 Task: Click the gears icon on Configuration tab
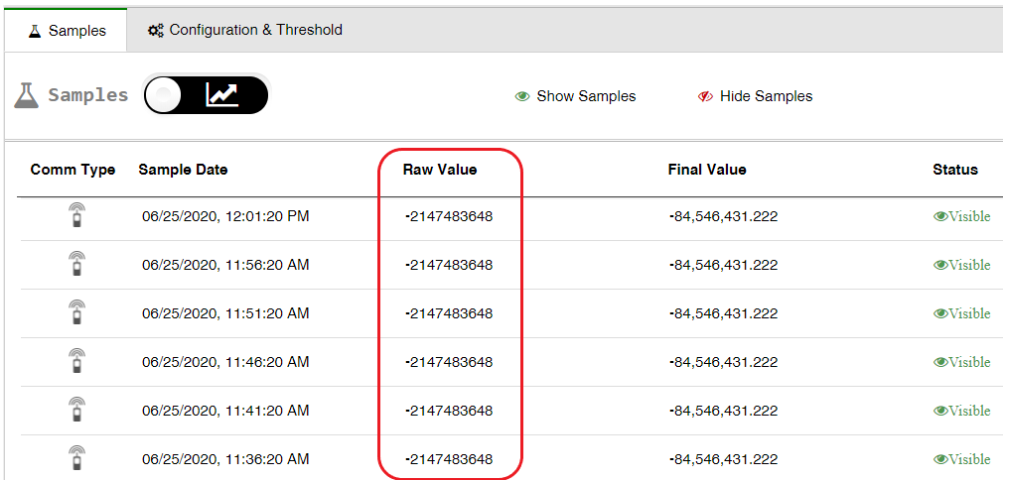point(155,30)
